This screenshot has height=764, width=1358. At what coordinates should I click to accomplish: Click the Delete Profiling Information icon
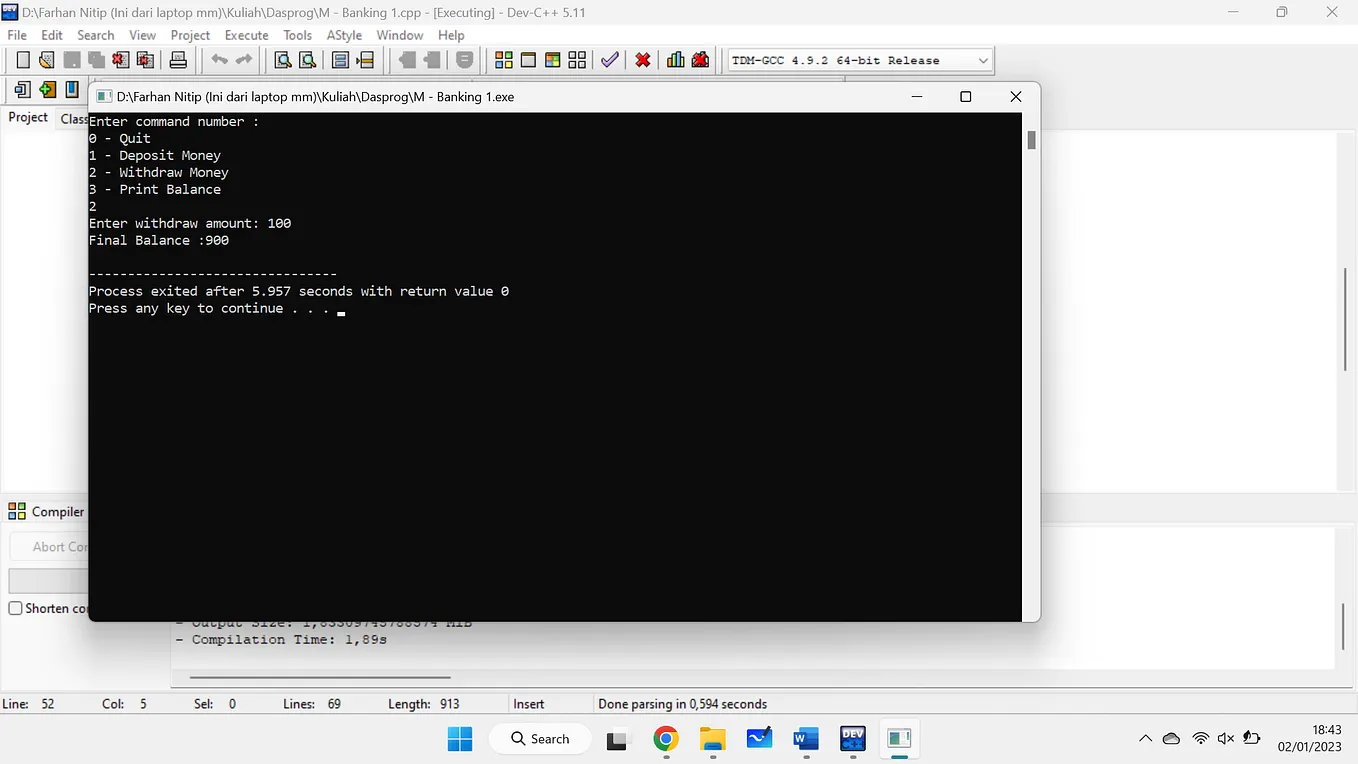point(700,60)
